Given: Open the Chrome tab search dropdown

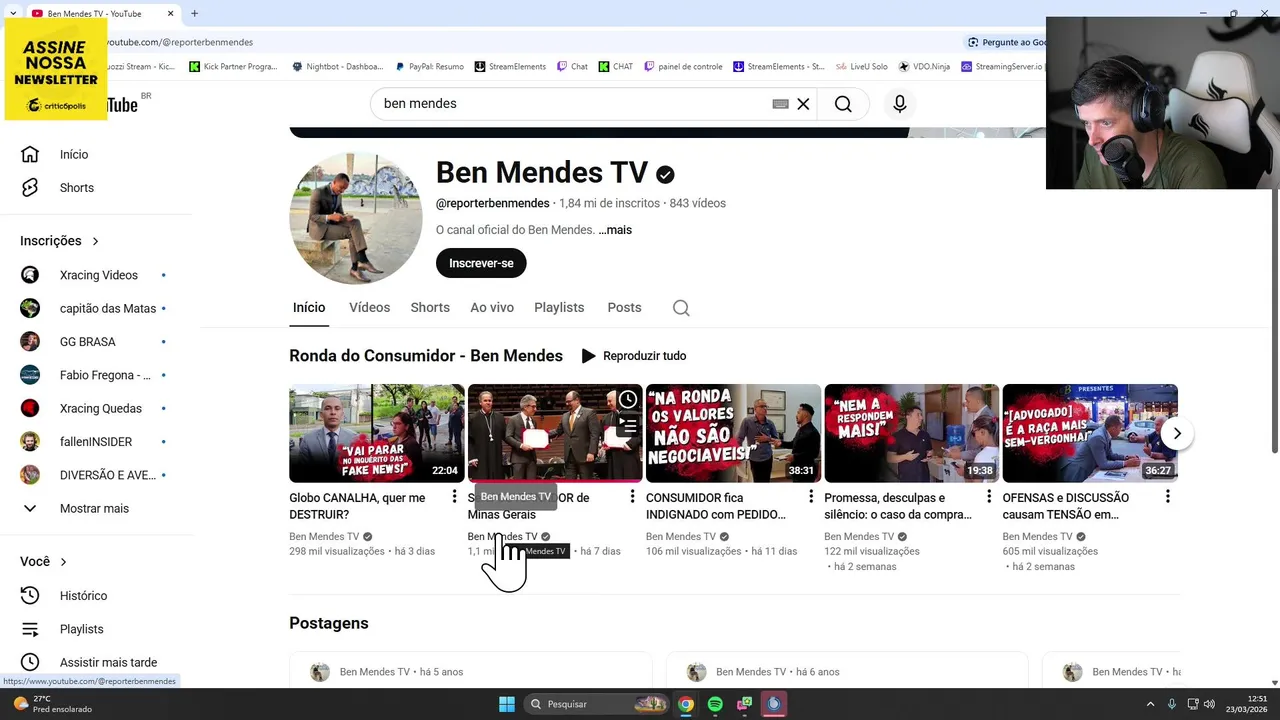Looking at the screenshot, I should click(12, 13).
